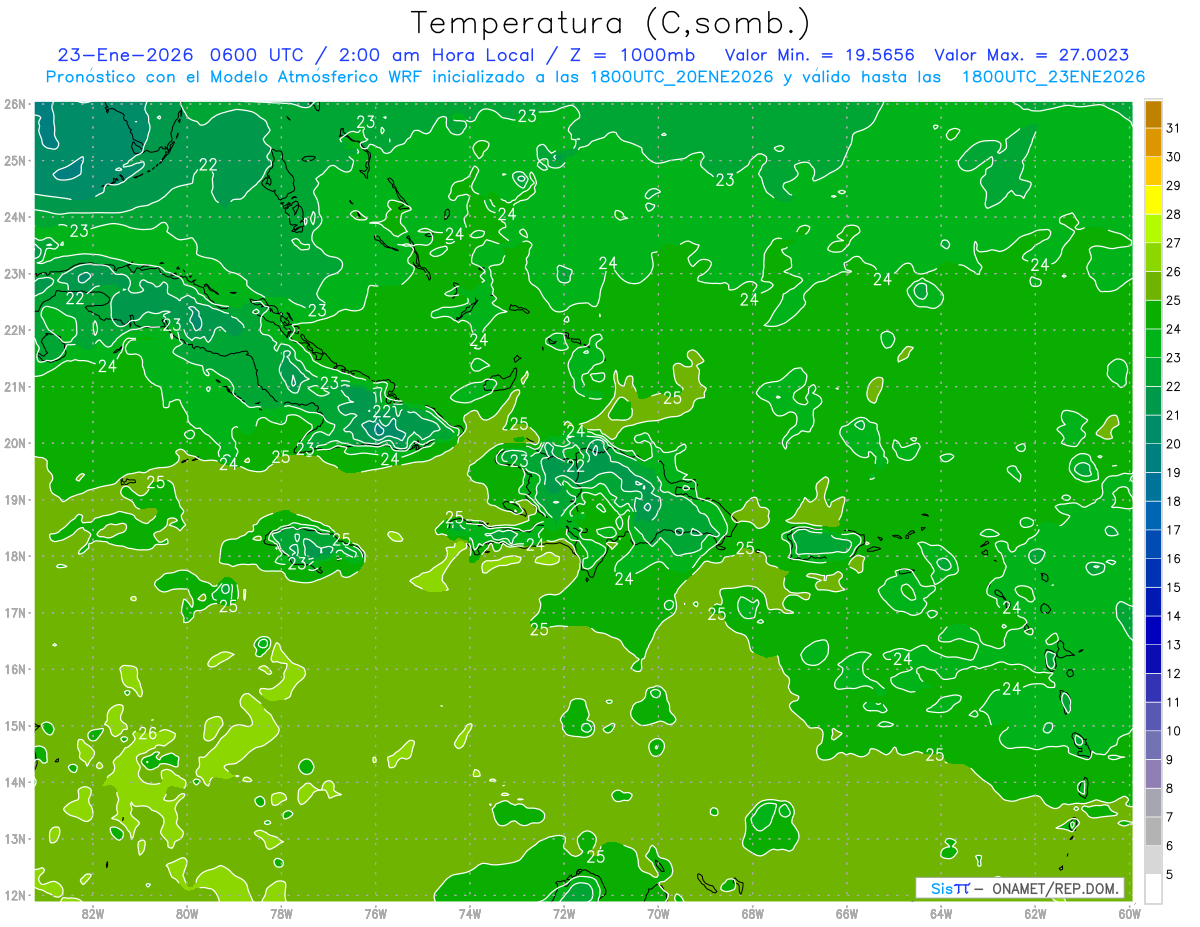1200x927 pixels.
Task: Click the latitude axis label "18N"
Action: (x=14, y=556)
